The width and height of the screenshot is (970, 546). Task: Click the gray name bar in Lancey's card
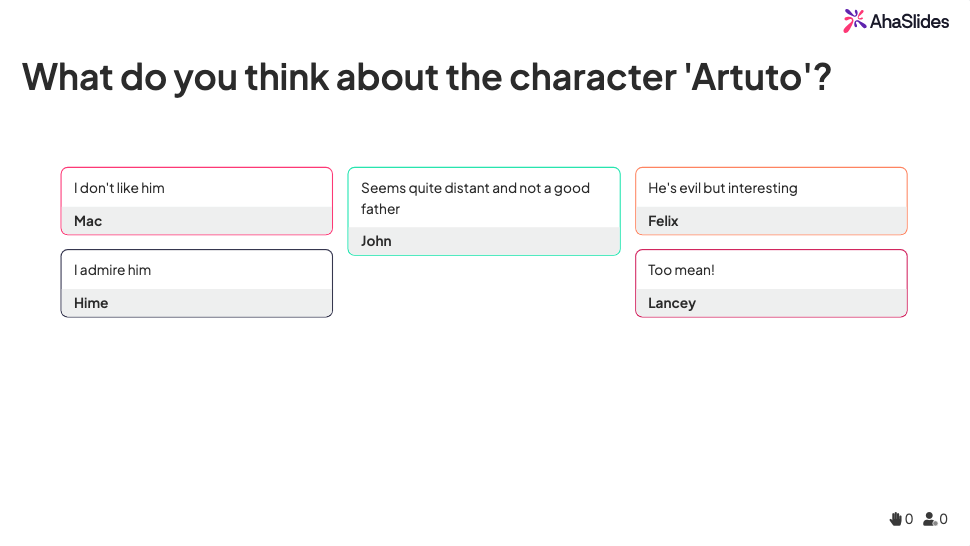(x=800, y=303)
